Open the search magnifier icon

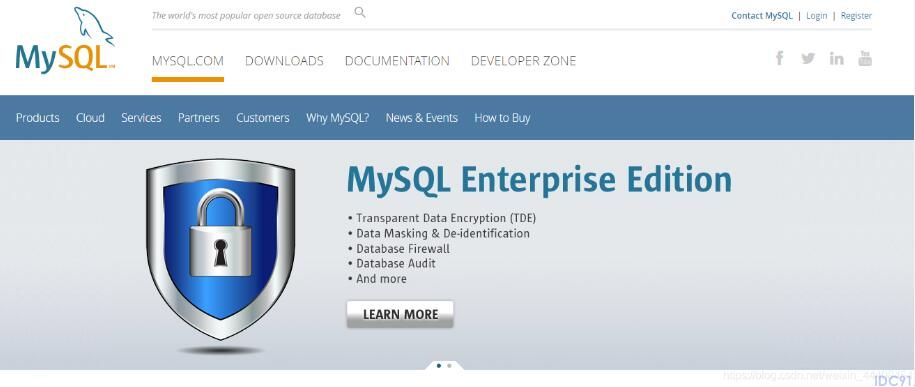click(x=360, y=12)
